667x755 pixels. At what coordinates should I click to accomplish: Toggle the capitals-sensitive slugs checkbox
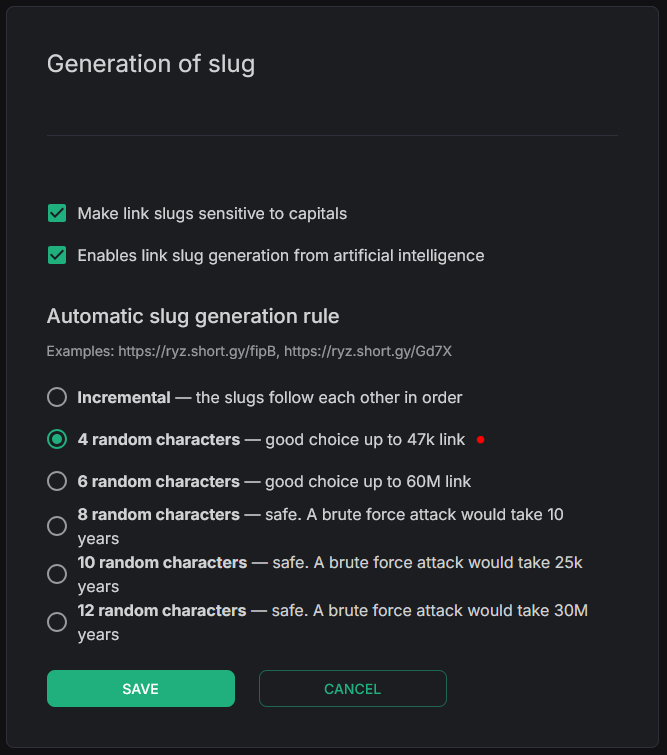pyautogui.click(x=57, y=213)
